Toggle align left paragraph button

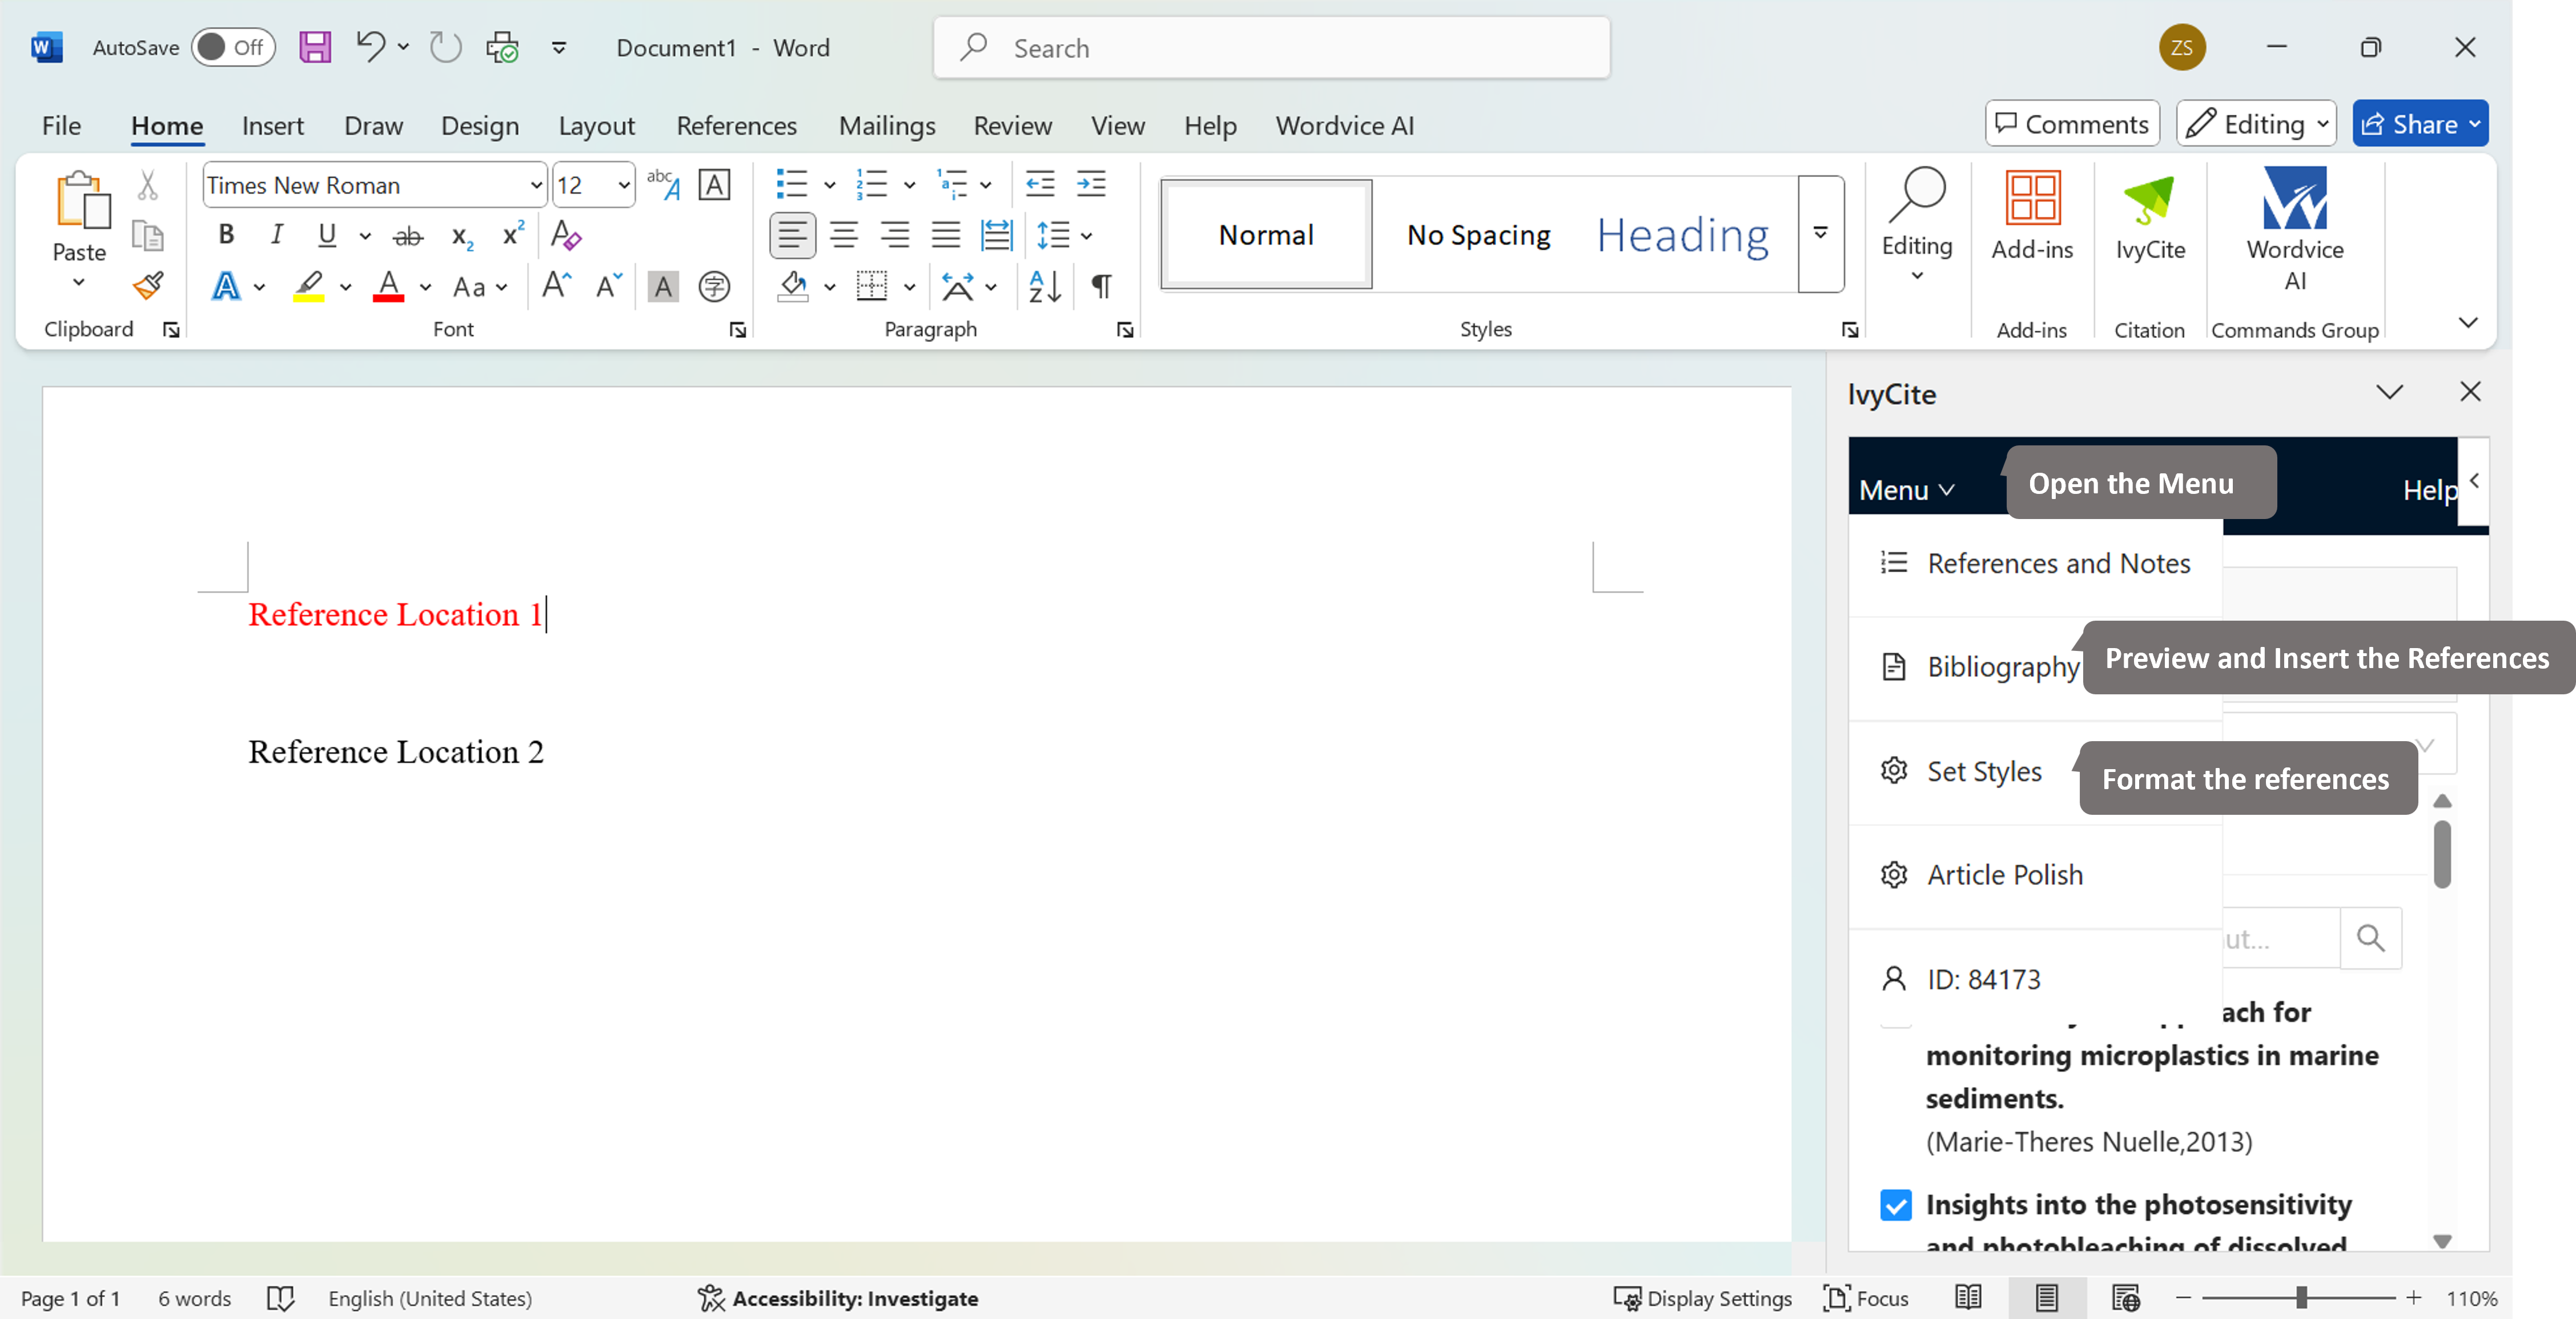point(792,236)
